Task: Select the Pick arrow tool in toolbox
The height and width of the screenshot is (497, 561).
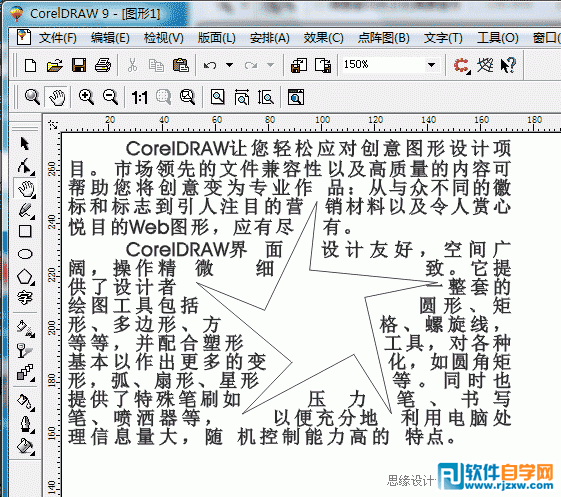Action: [25, 143]
